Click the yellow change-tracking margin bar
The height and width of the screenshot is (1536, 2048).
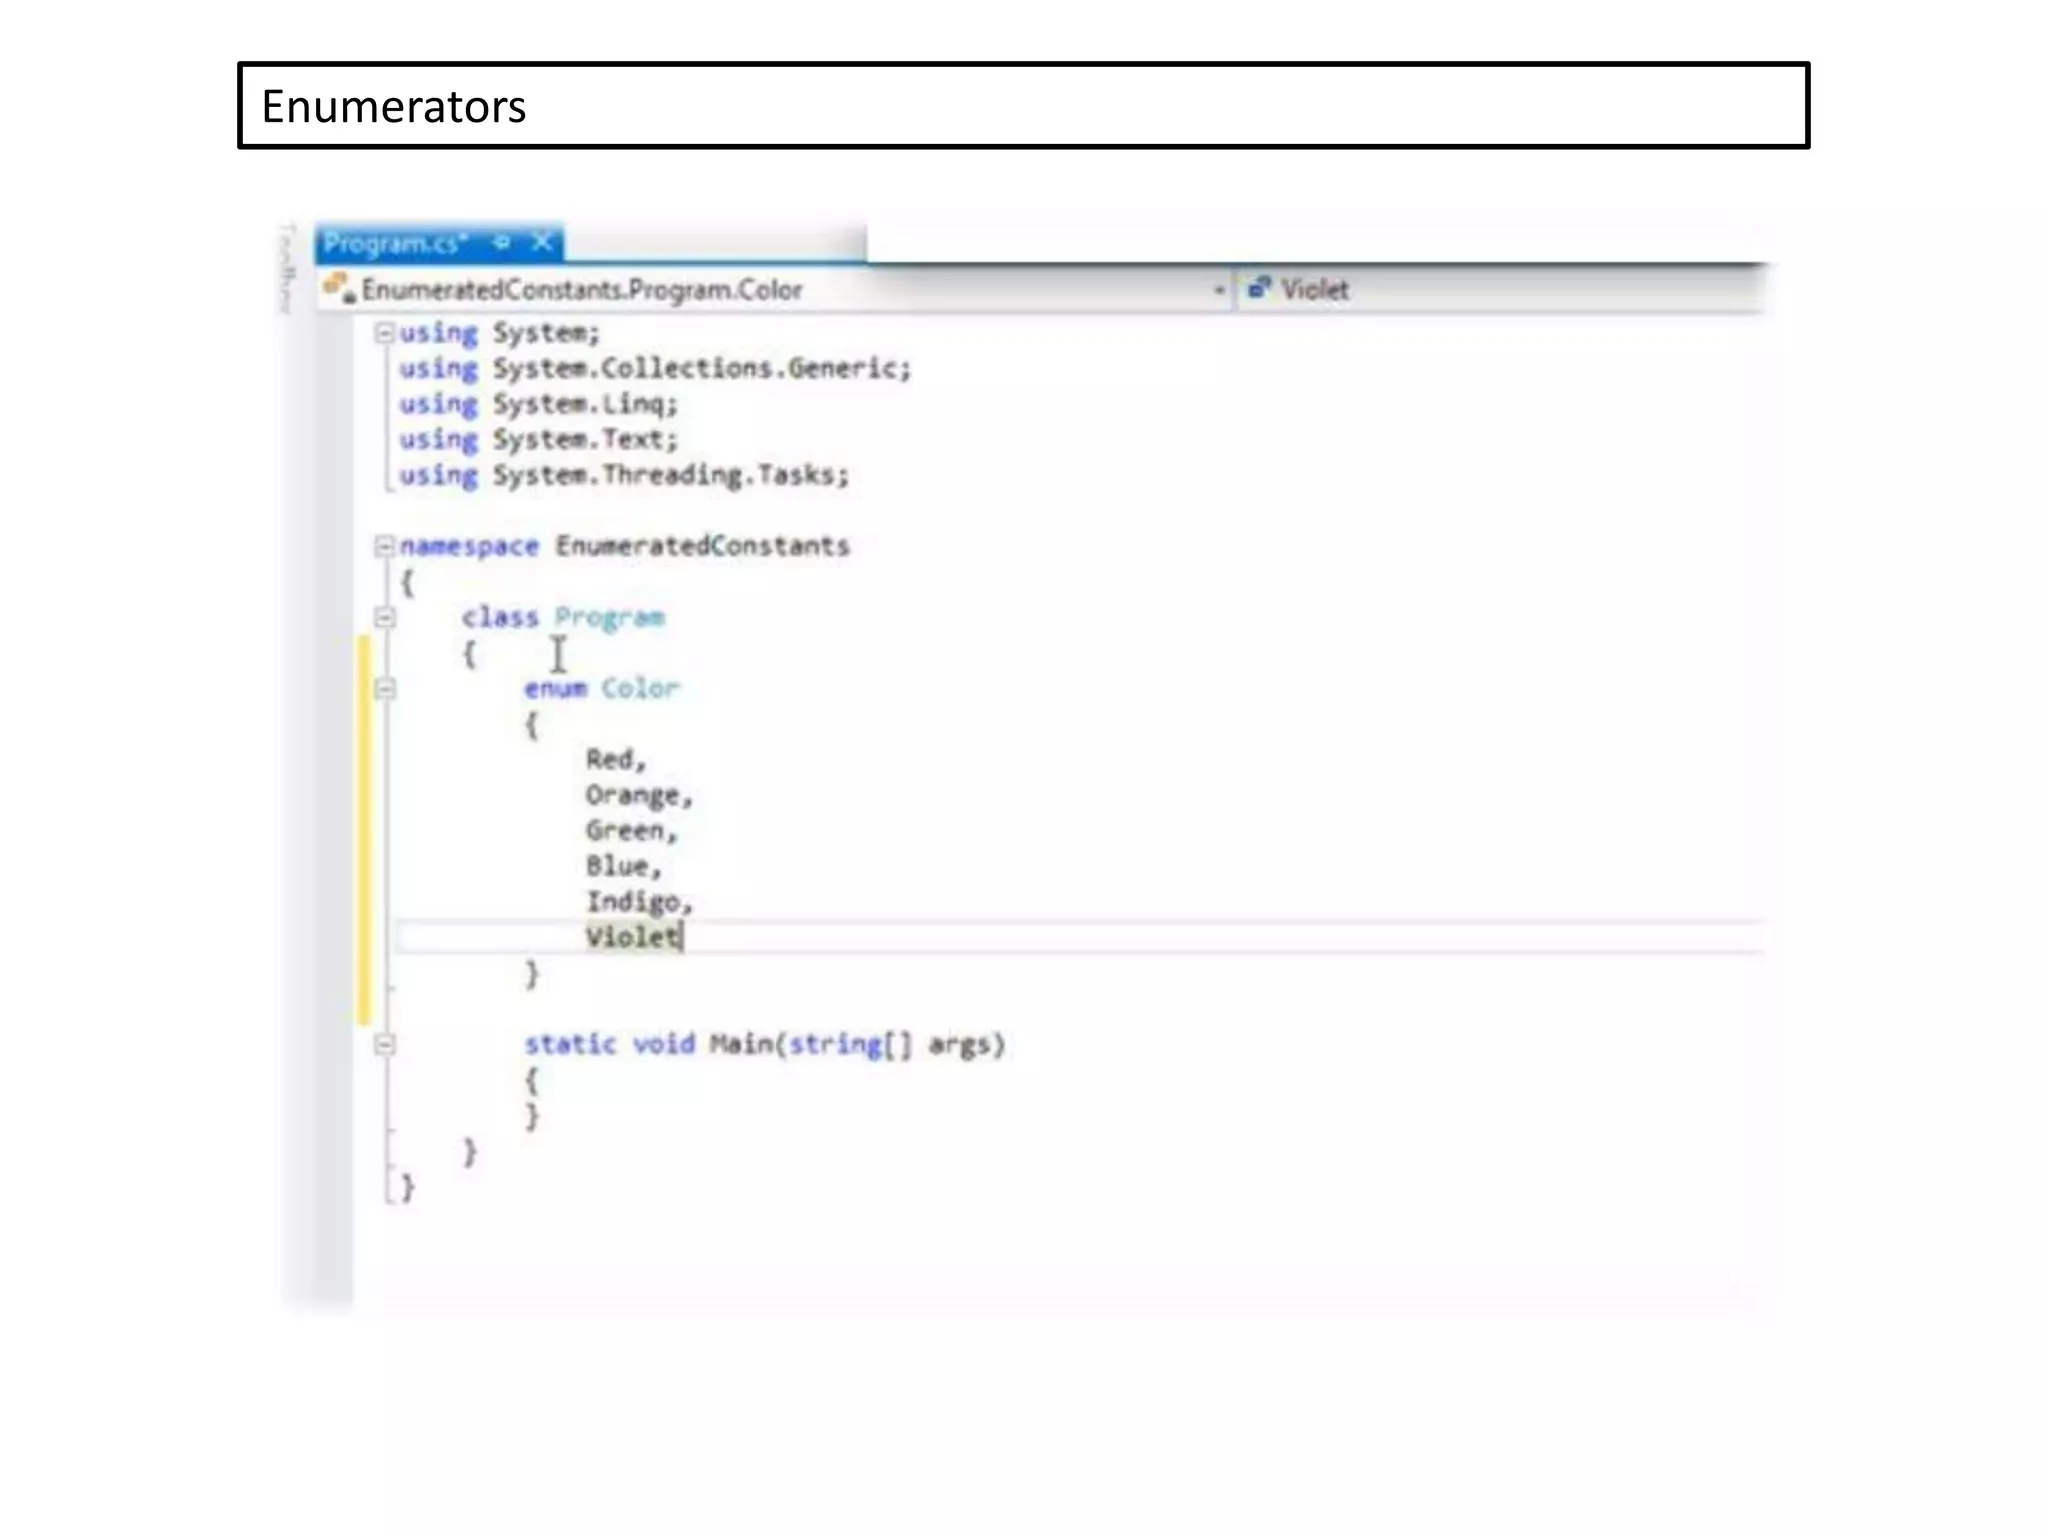click(x=364, y=830)
